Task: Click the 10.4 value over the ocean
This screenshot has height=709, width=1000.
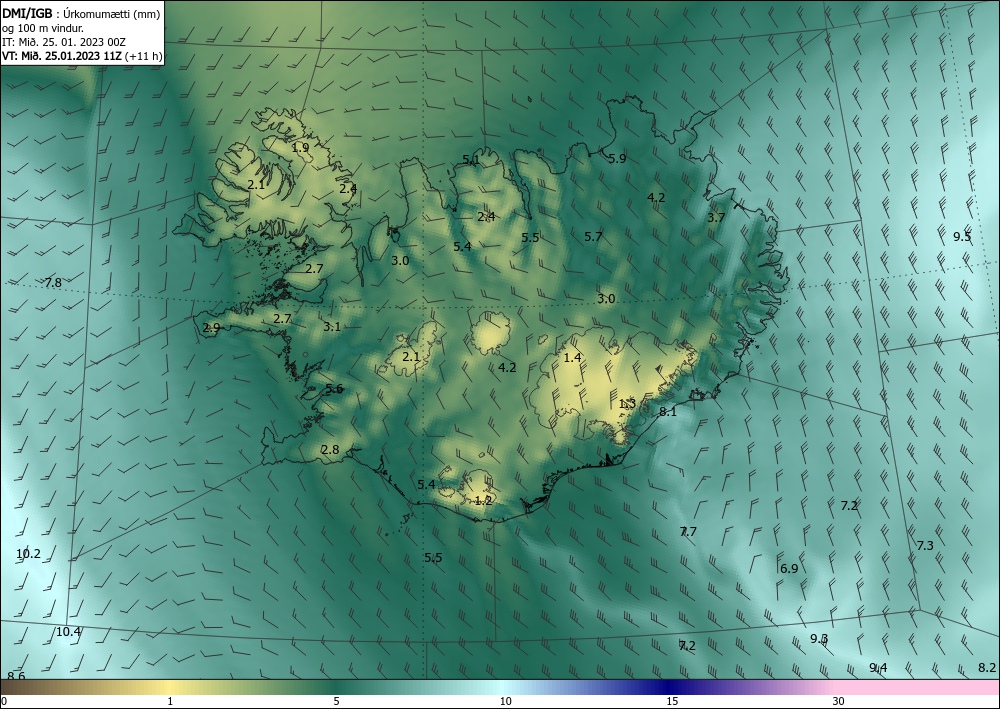Action: tap(68, 632)
